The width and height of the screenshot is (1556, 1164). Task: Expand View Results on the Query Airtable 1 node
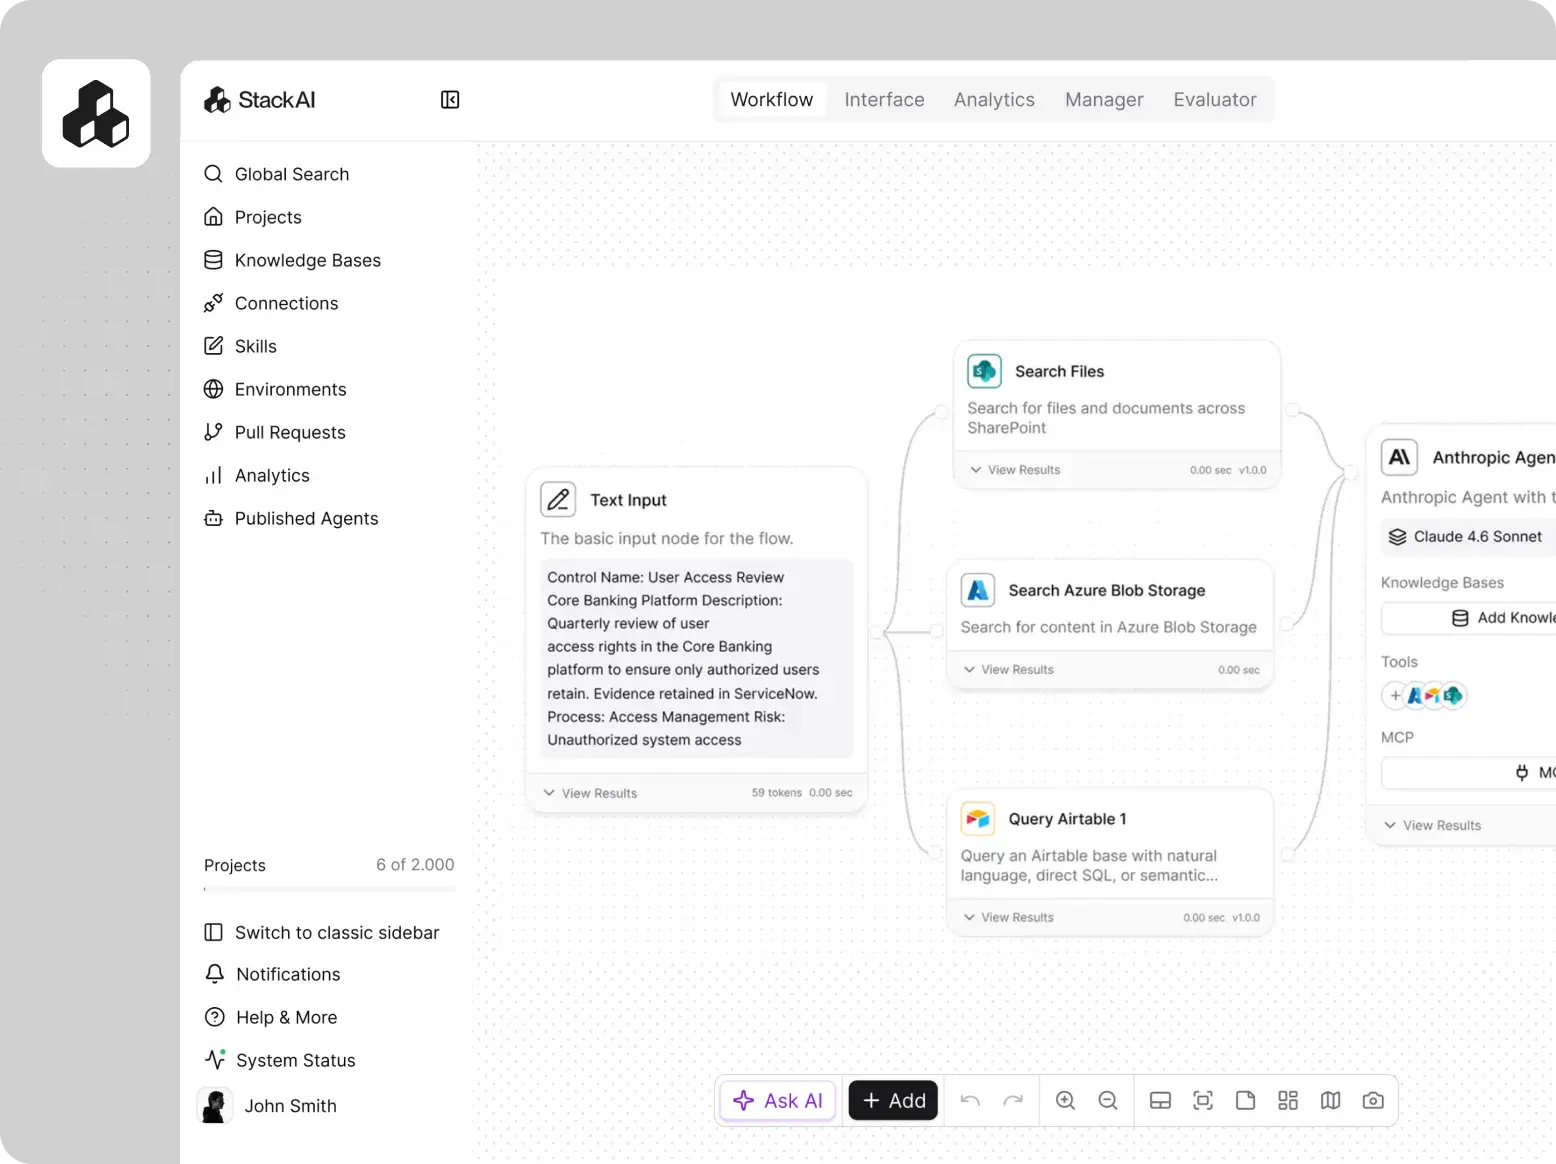coord(1008,917)
